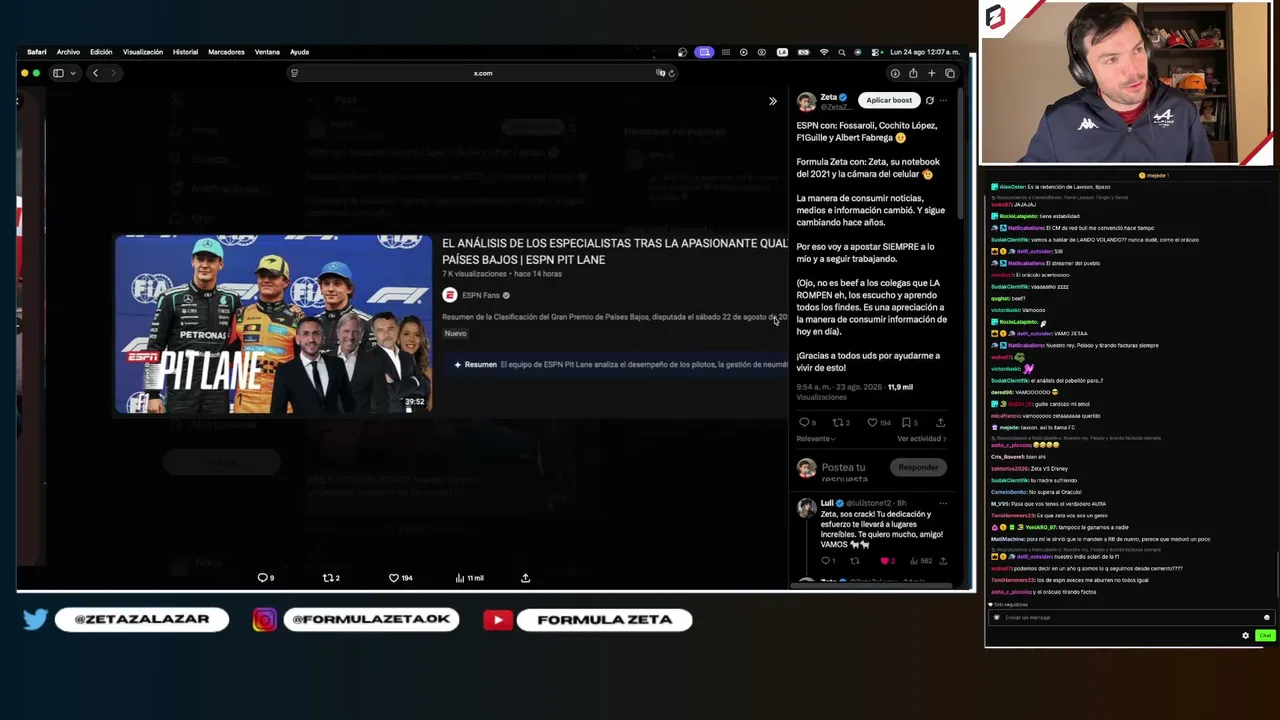Open Spotlight search in macOS menu bar

pos(841,52)
